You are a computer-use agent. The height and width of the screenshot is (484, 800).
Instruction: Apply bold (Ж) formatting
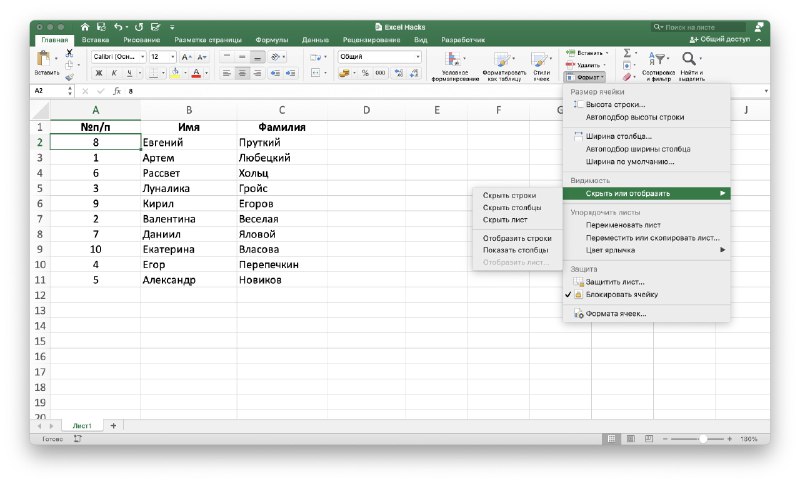point(99,73)
